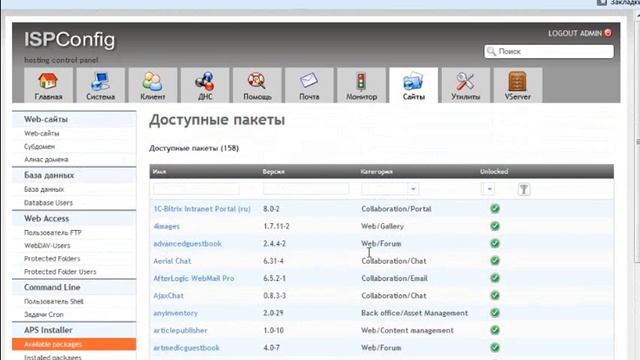Image resolution: width=640 pixels, height=360 pixels.
Task: Open Web-сайты sidebar item under Web-сайты
Action: [42, 133]
